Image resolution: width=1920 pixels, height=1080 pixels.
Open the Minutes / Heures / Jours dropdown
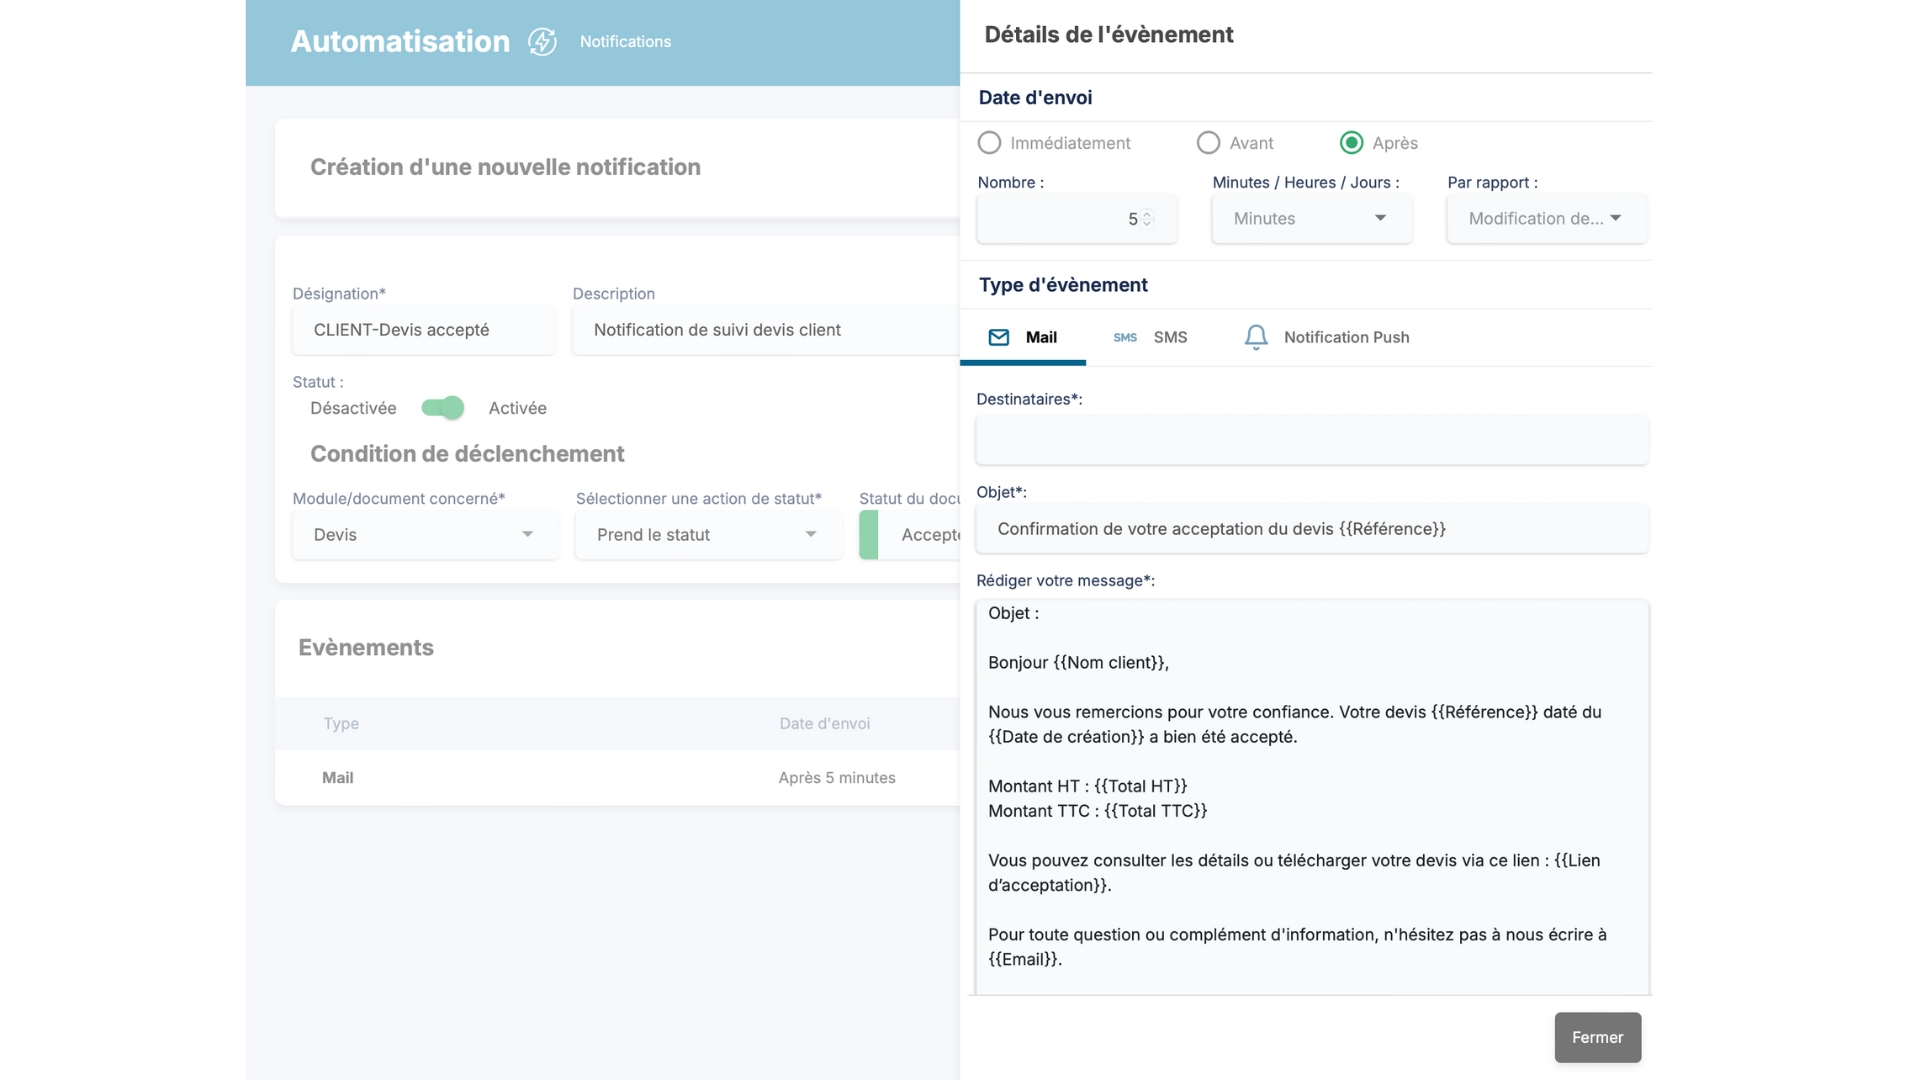click(1311, 219)
